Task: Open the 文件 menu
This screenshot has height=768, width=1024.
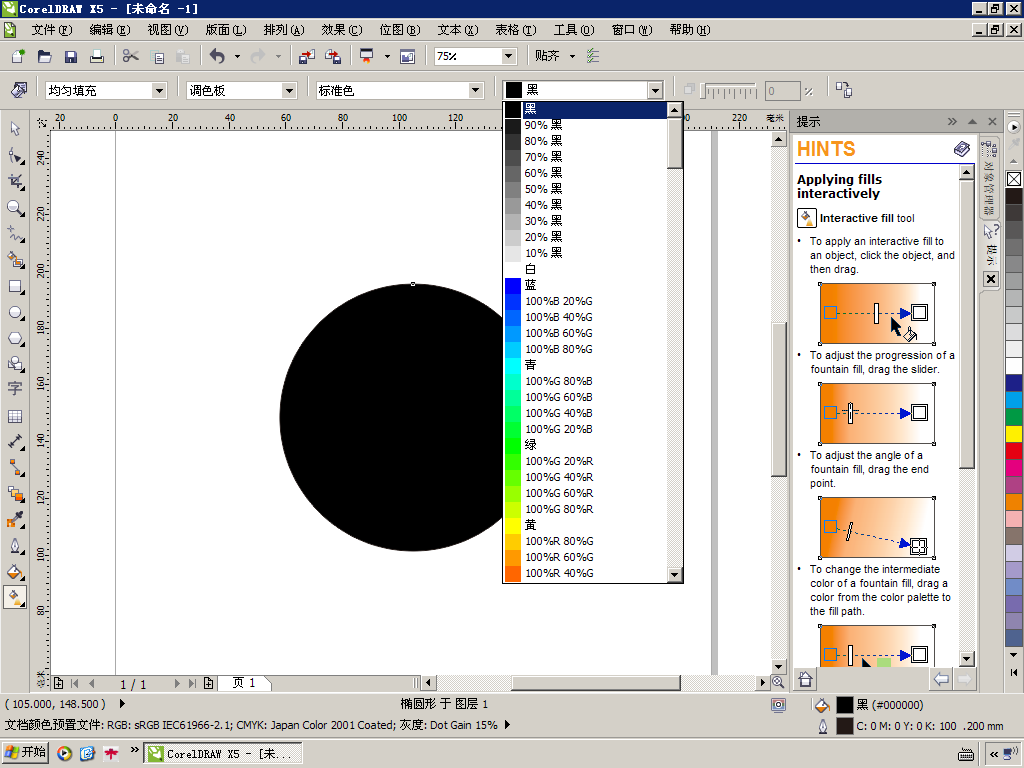Action: click(x=52, y=30)
